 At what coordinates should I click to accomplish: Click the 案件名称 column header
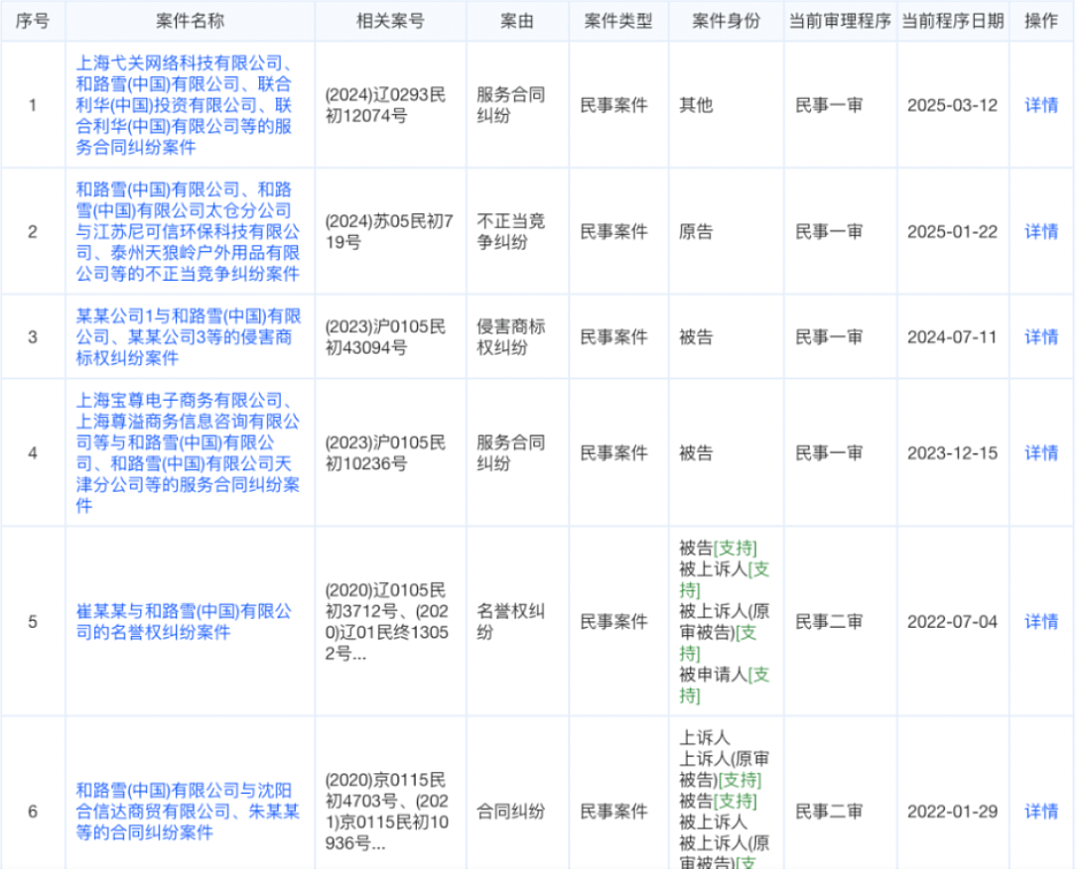pyautogui.click(x=190, y=21)
